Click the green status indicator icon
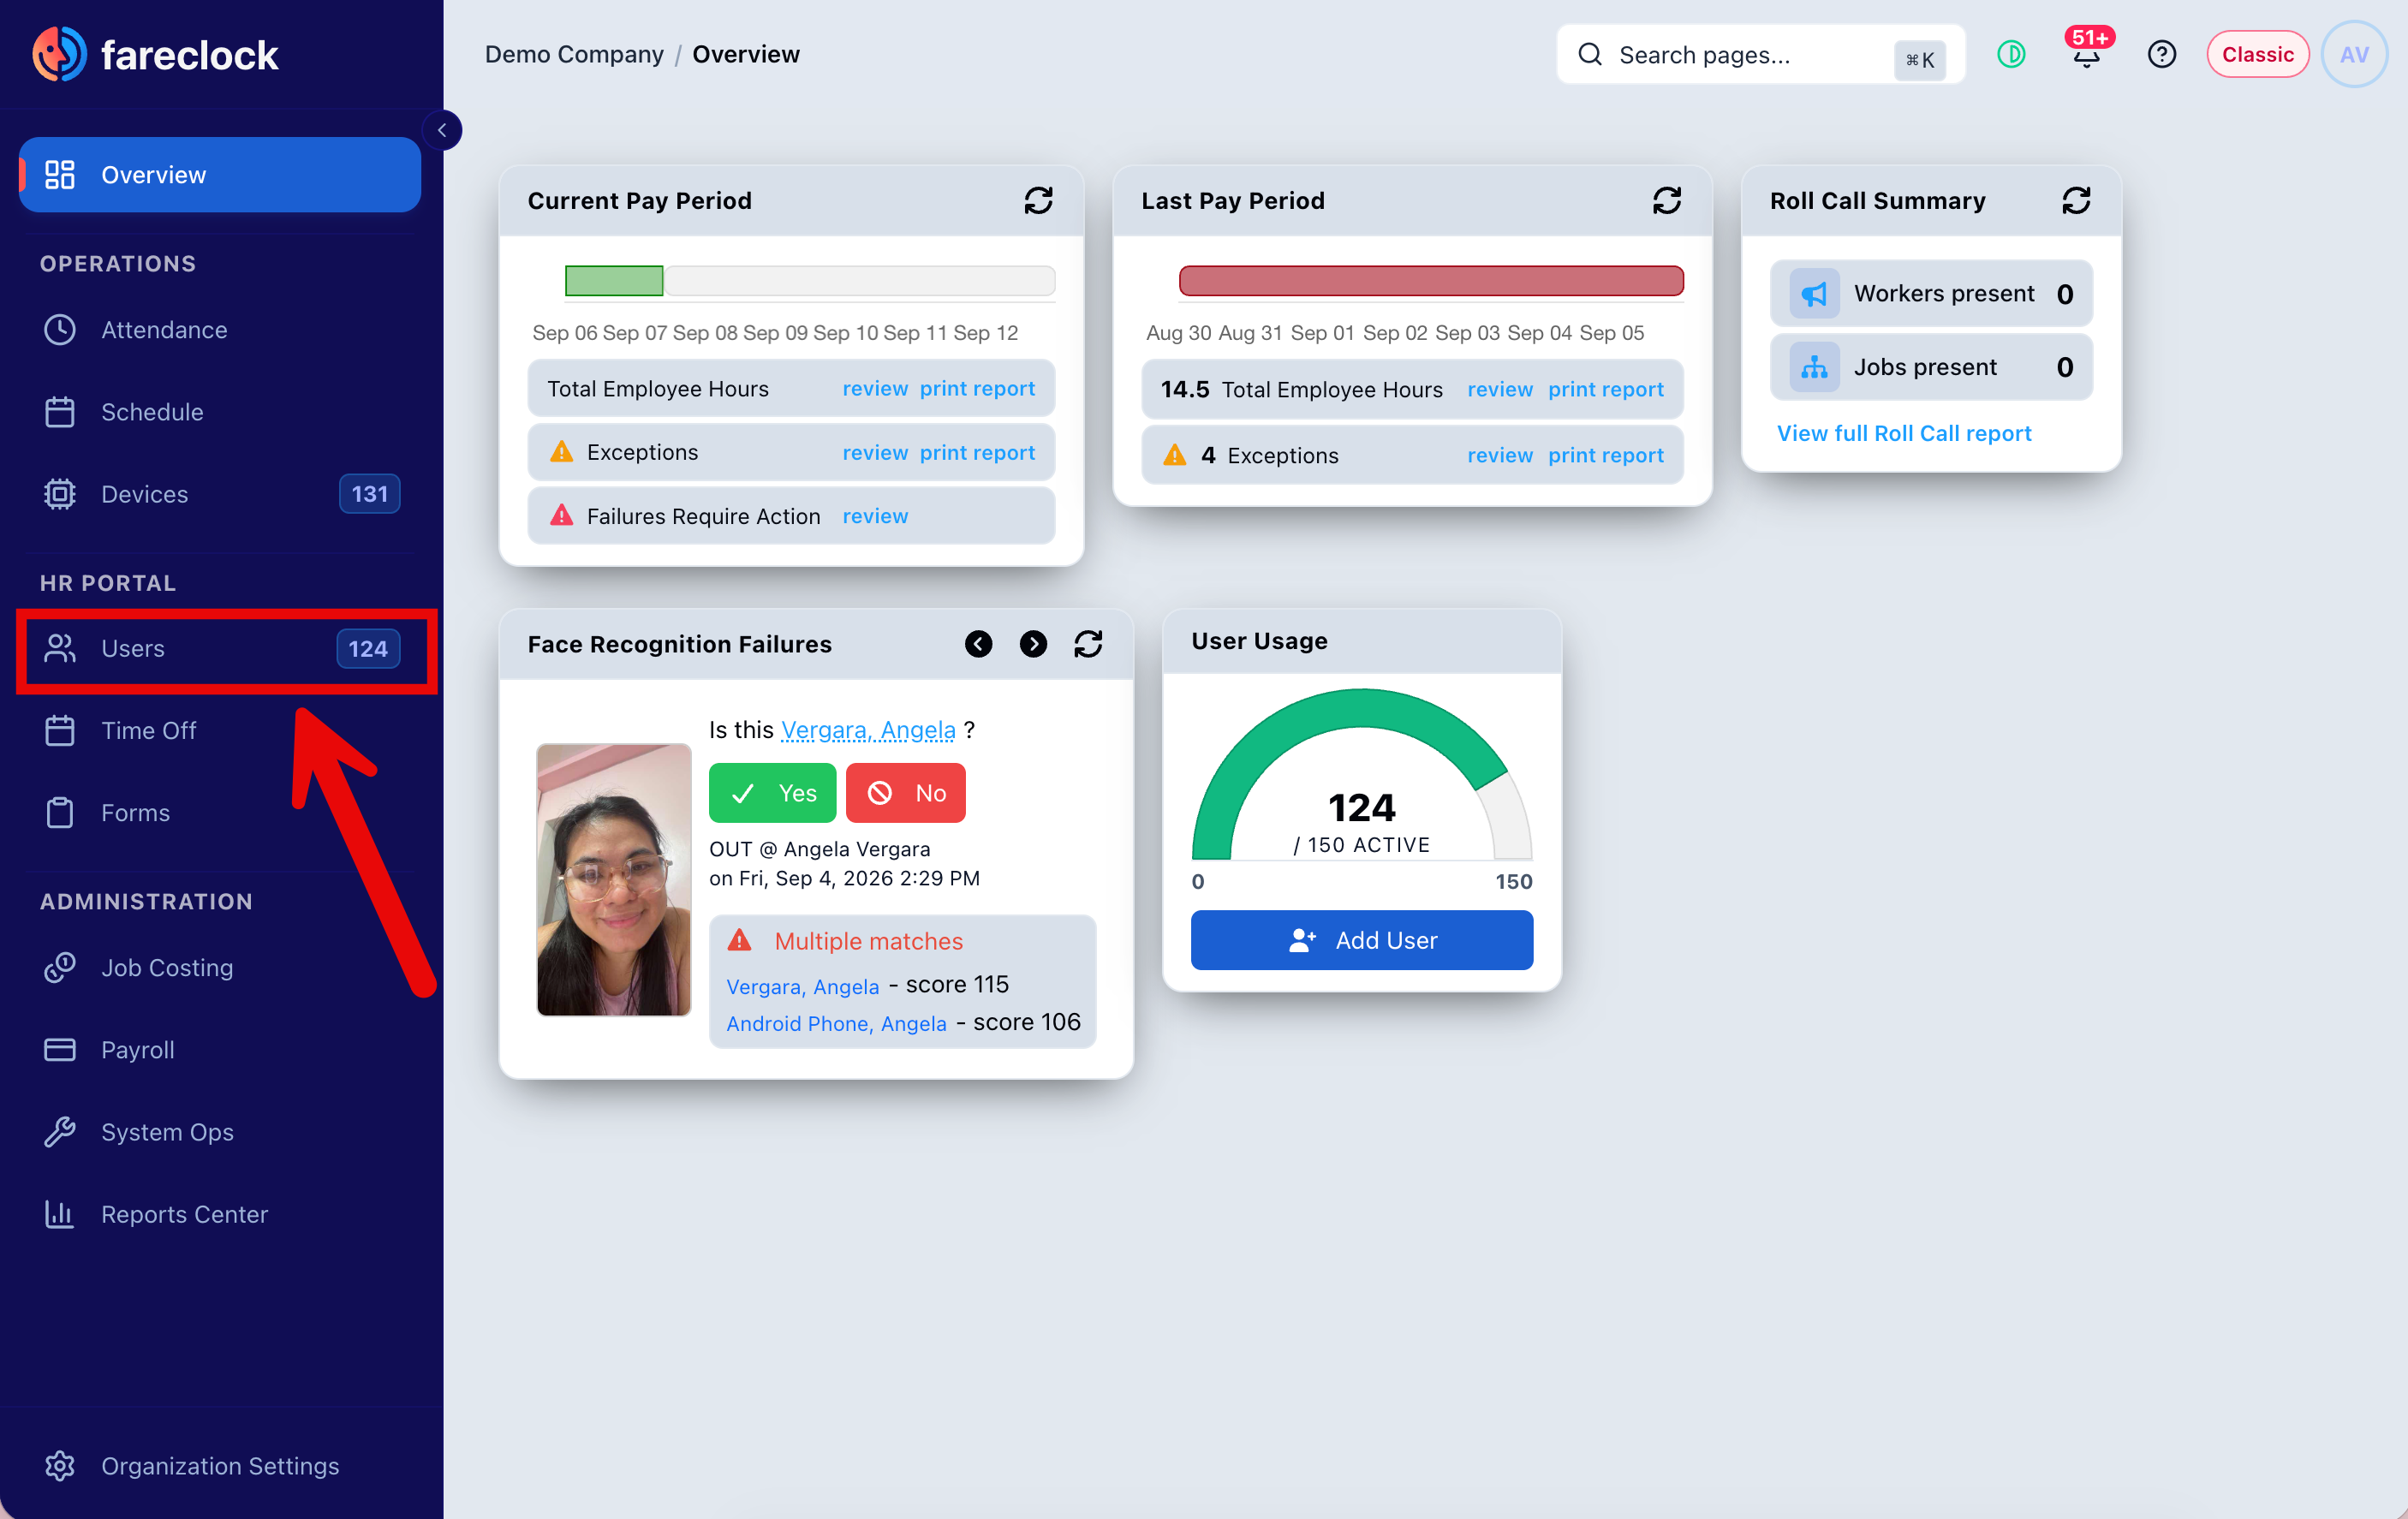2408x1519 pixels. click(2011, 54)
